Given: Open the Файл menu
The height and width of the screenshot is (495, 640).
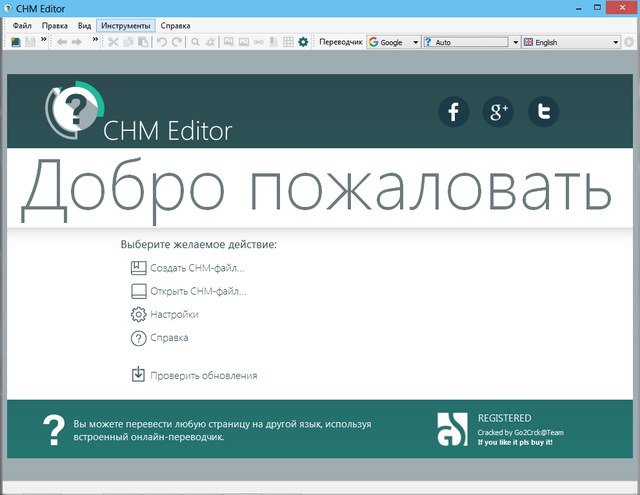Looking at the screenshot, I should pyautogui.click(x=22, y=25).
